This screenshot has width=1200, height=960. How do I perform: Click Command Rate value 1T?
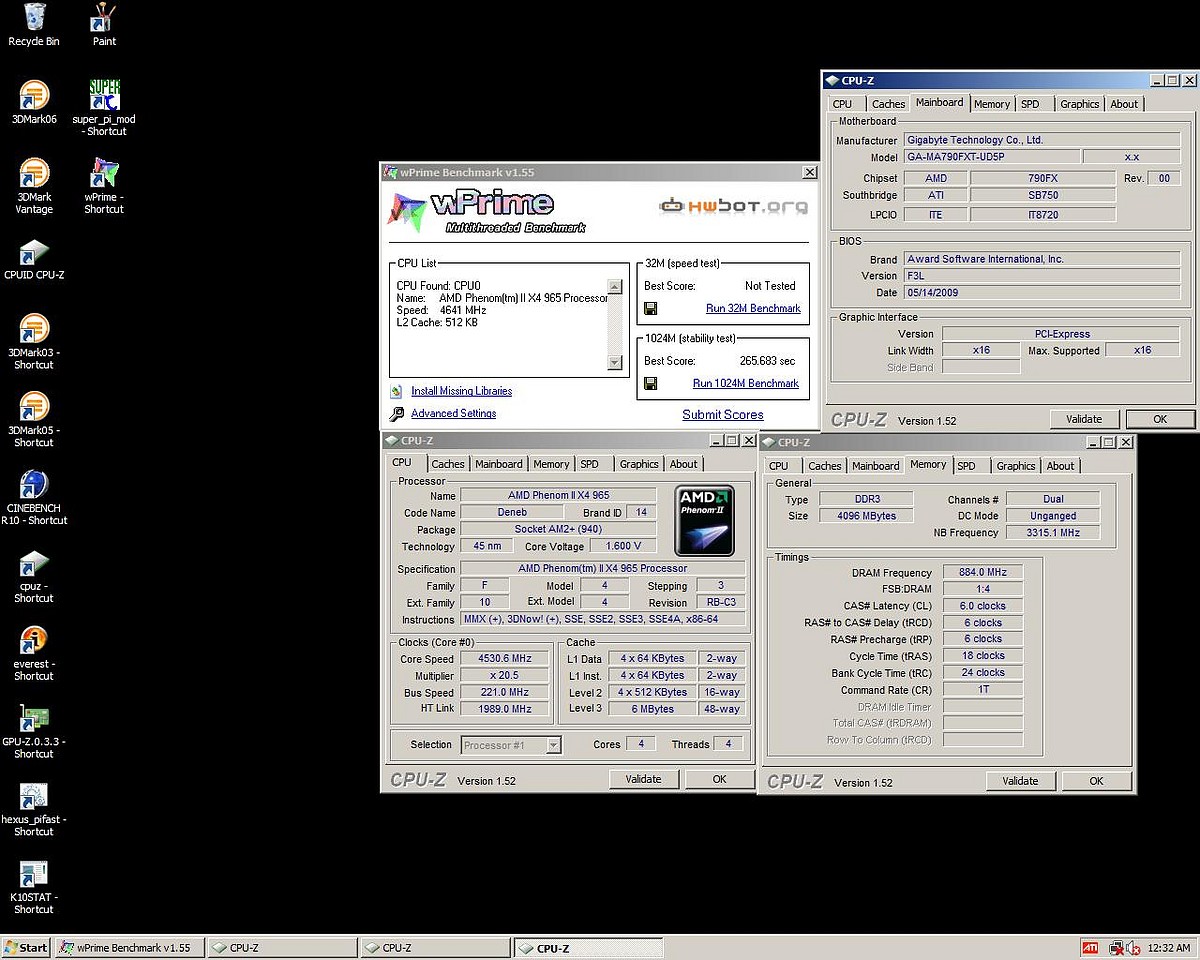point(982,690)
